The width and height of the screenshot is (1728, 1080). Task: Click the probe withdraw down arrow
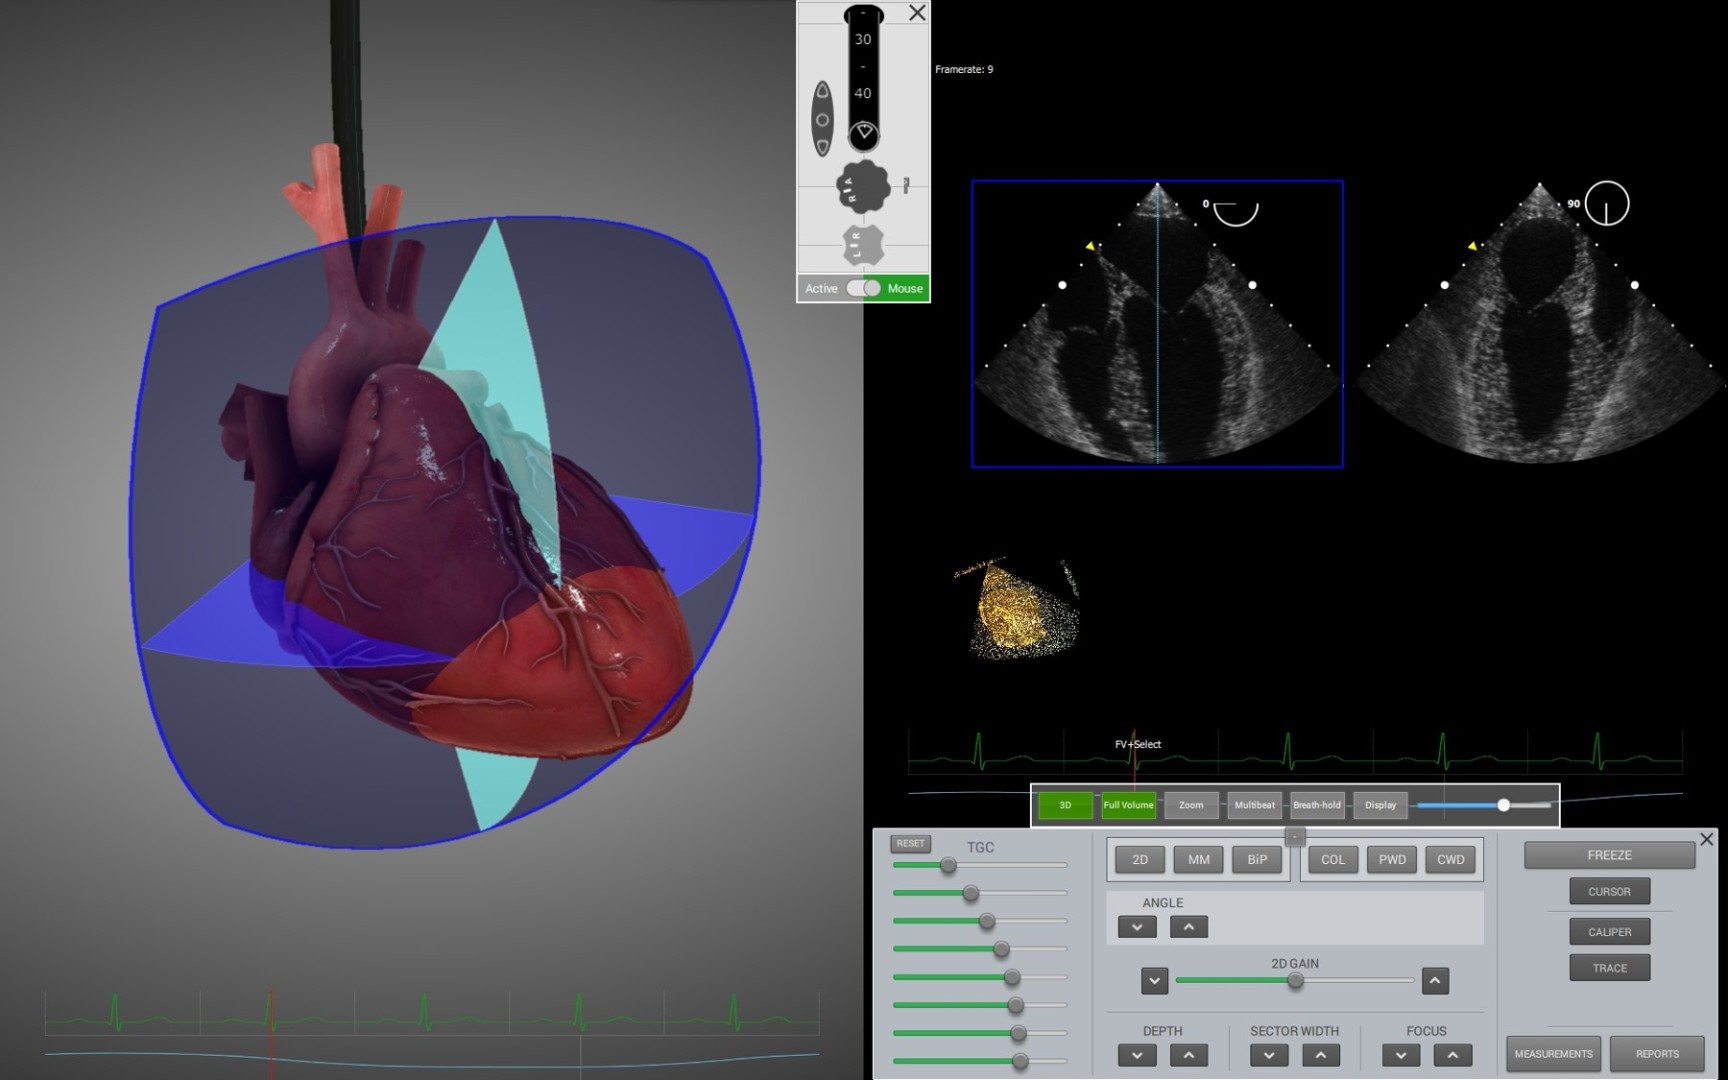(x=822, y=146)
